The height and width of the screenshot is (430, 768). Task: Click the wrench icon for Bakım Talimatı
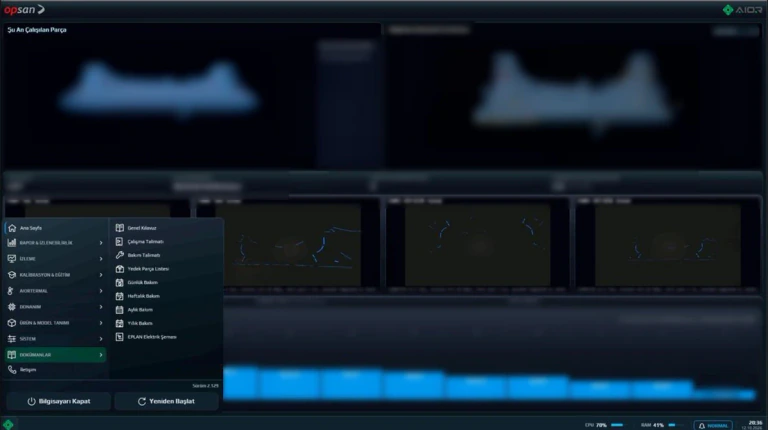coord(120,255)
